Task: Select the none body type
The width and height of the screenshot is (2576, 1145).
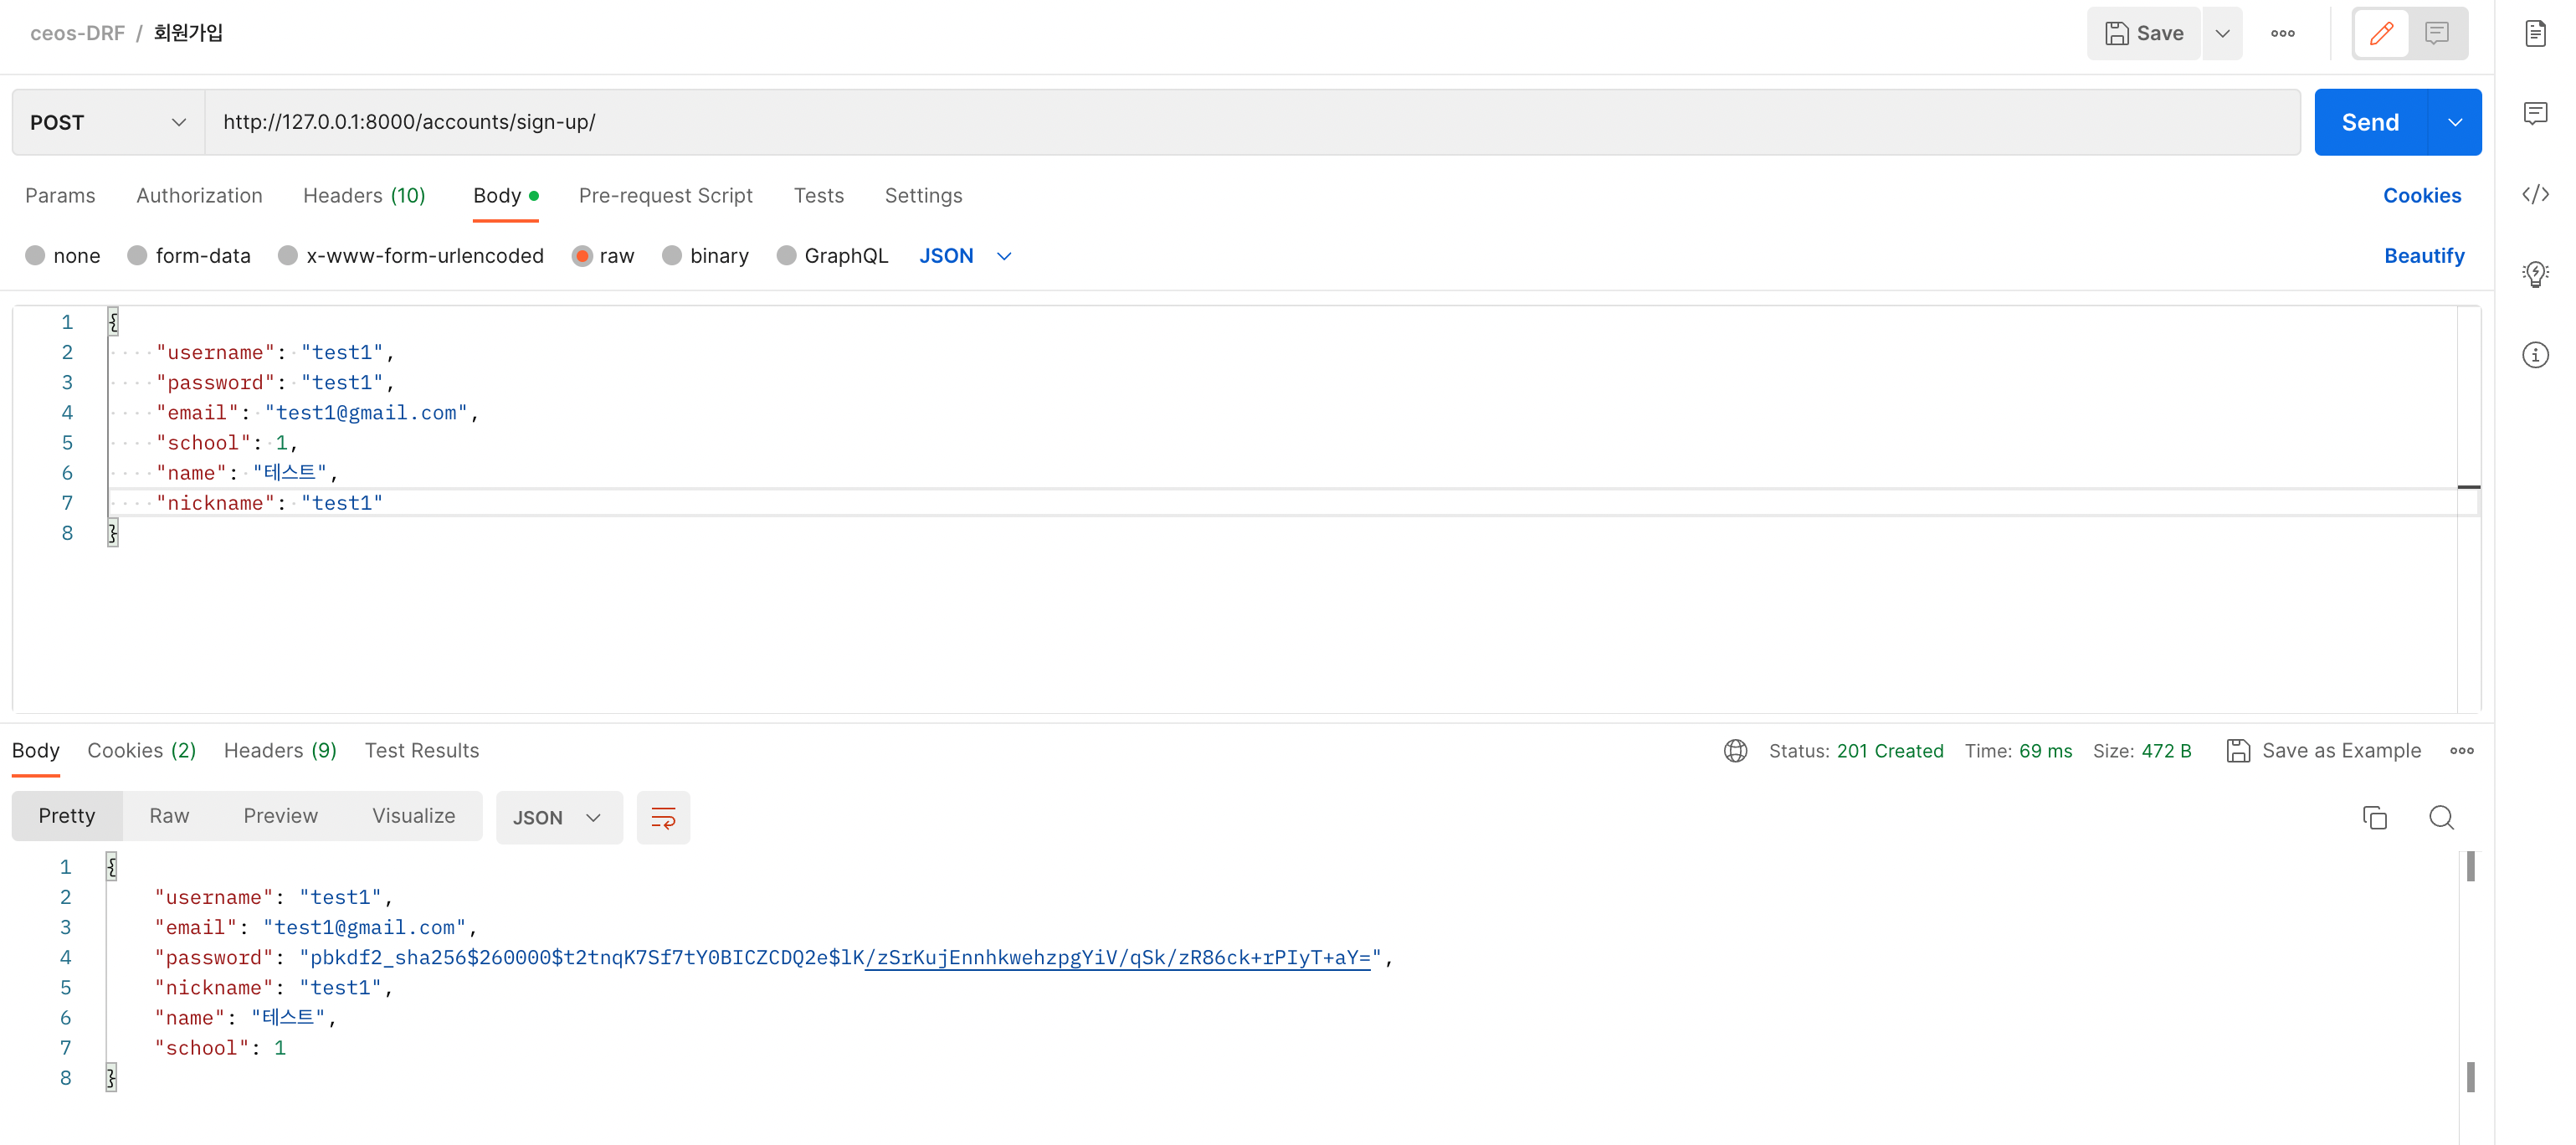Action: (x=63, y=256)
